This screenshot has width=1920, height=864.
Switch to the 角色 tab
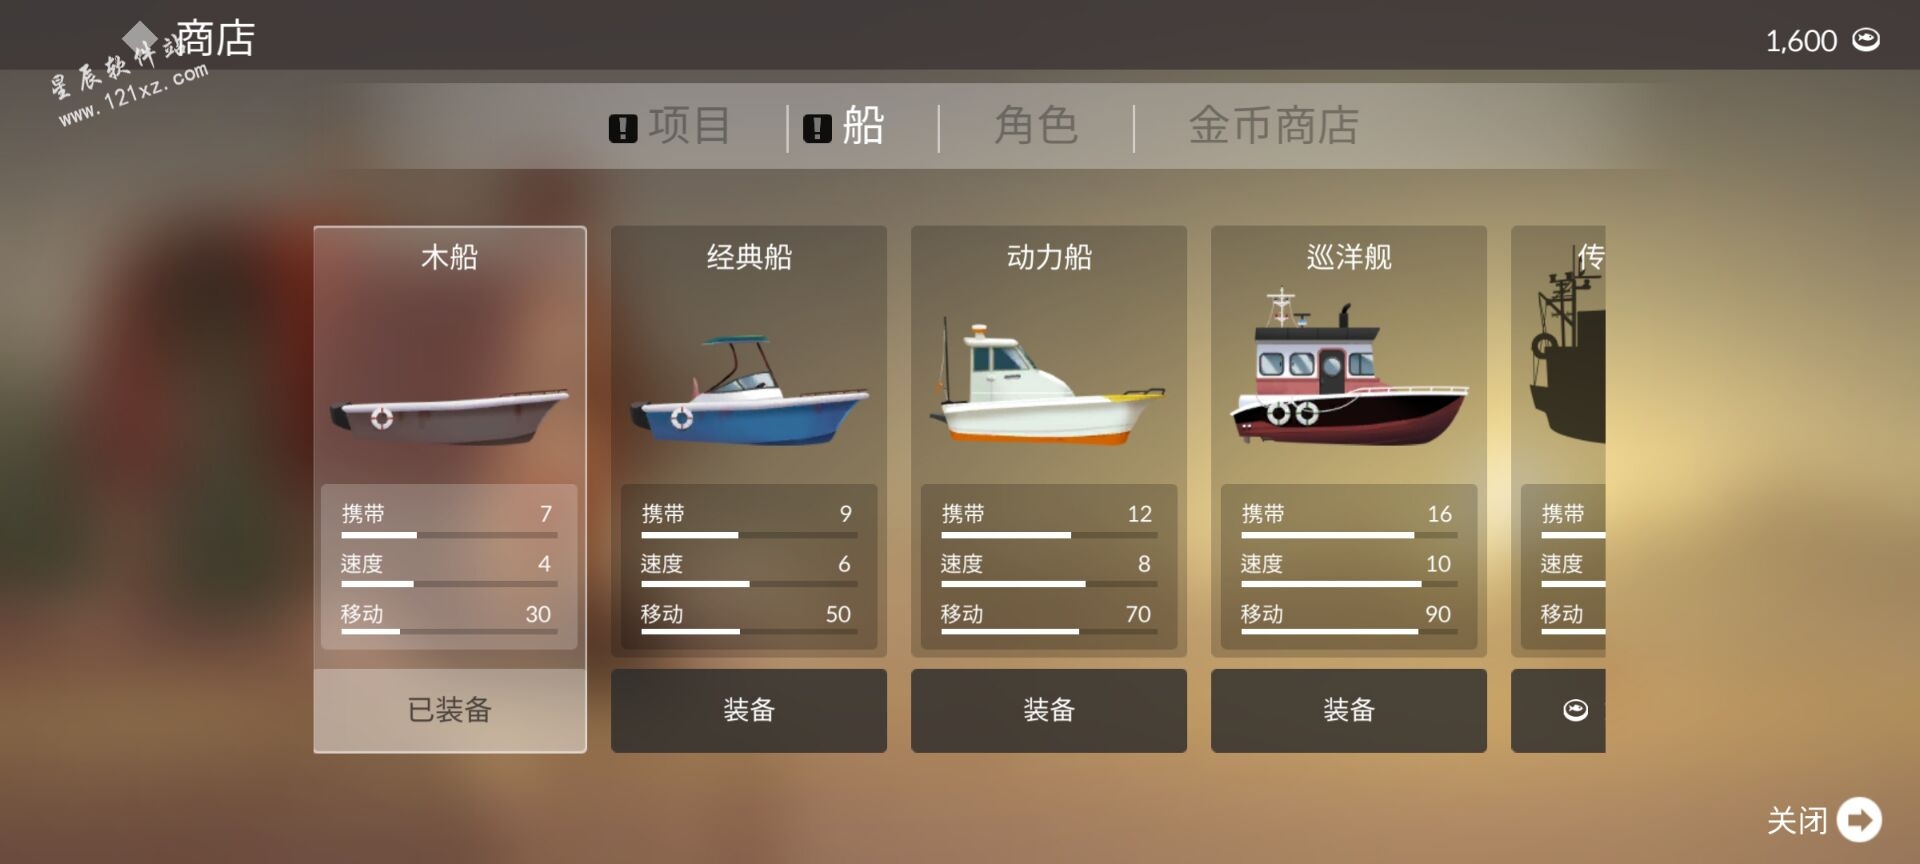click(1036, 127)
